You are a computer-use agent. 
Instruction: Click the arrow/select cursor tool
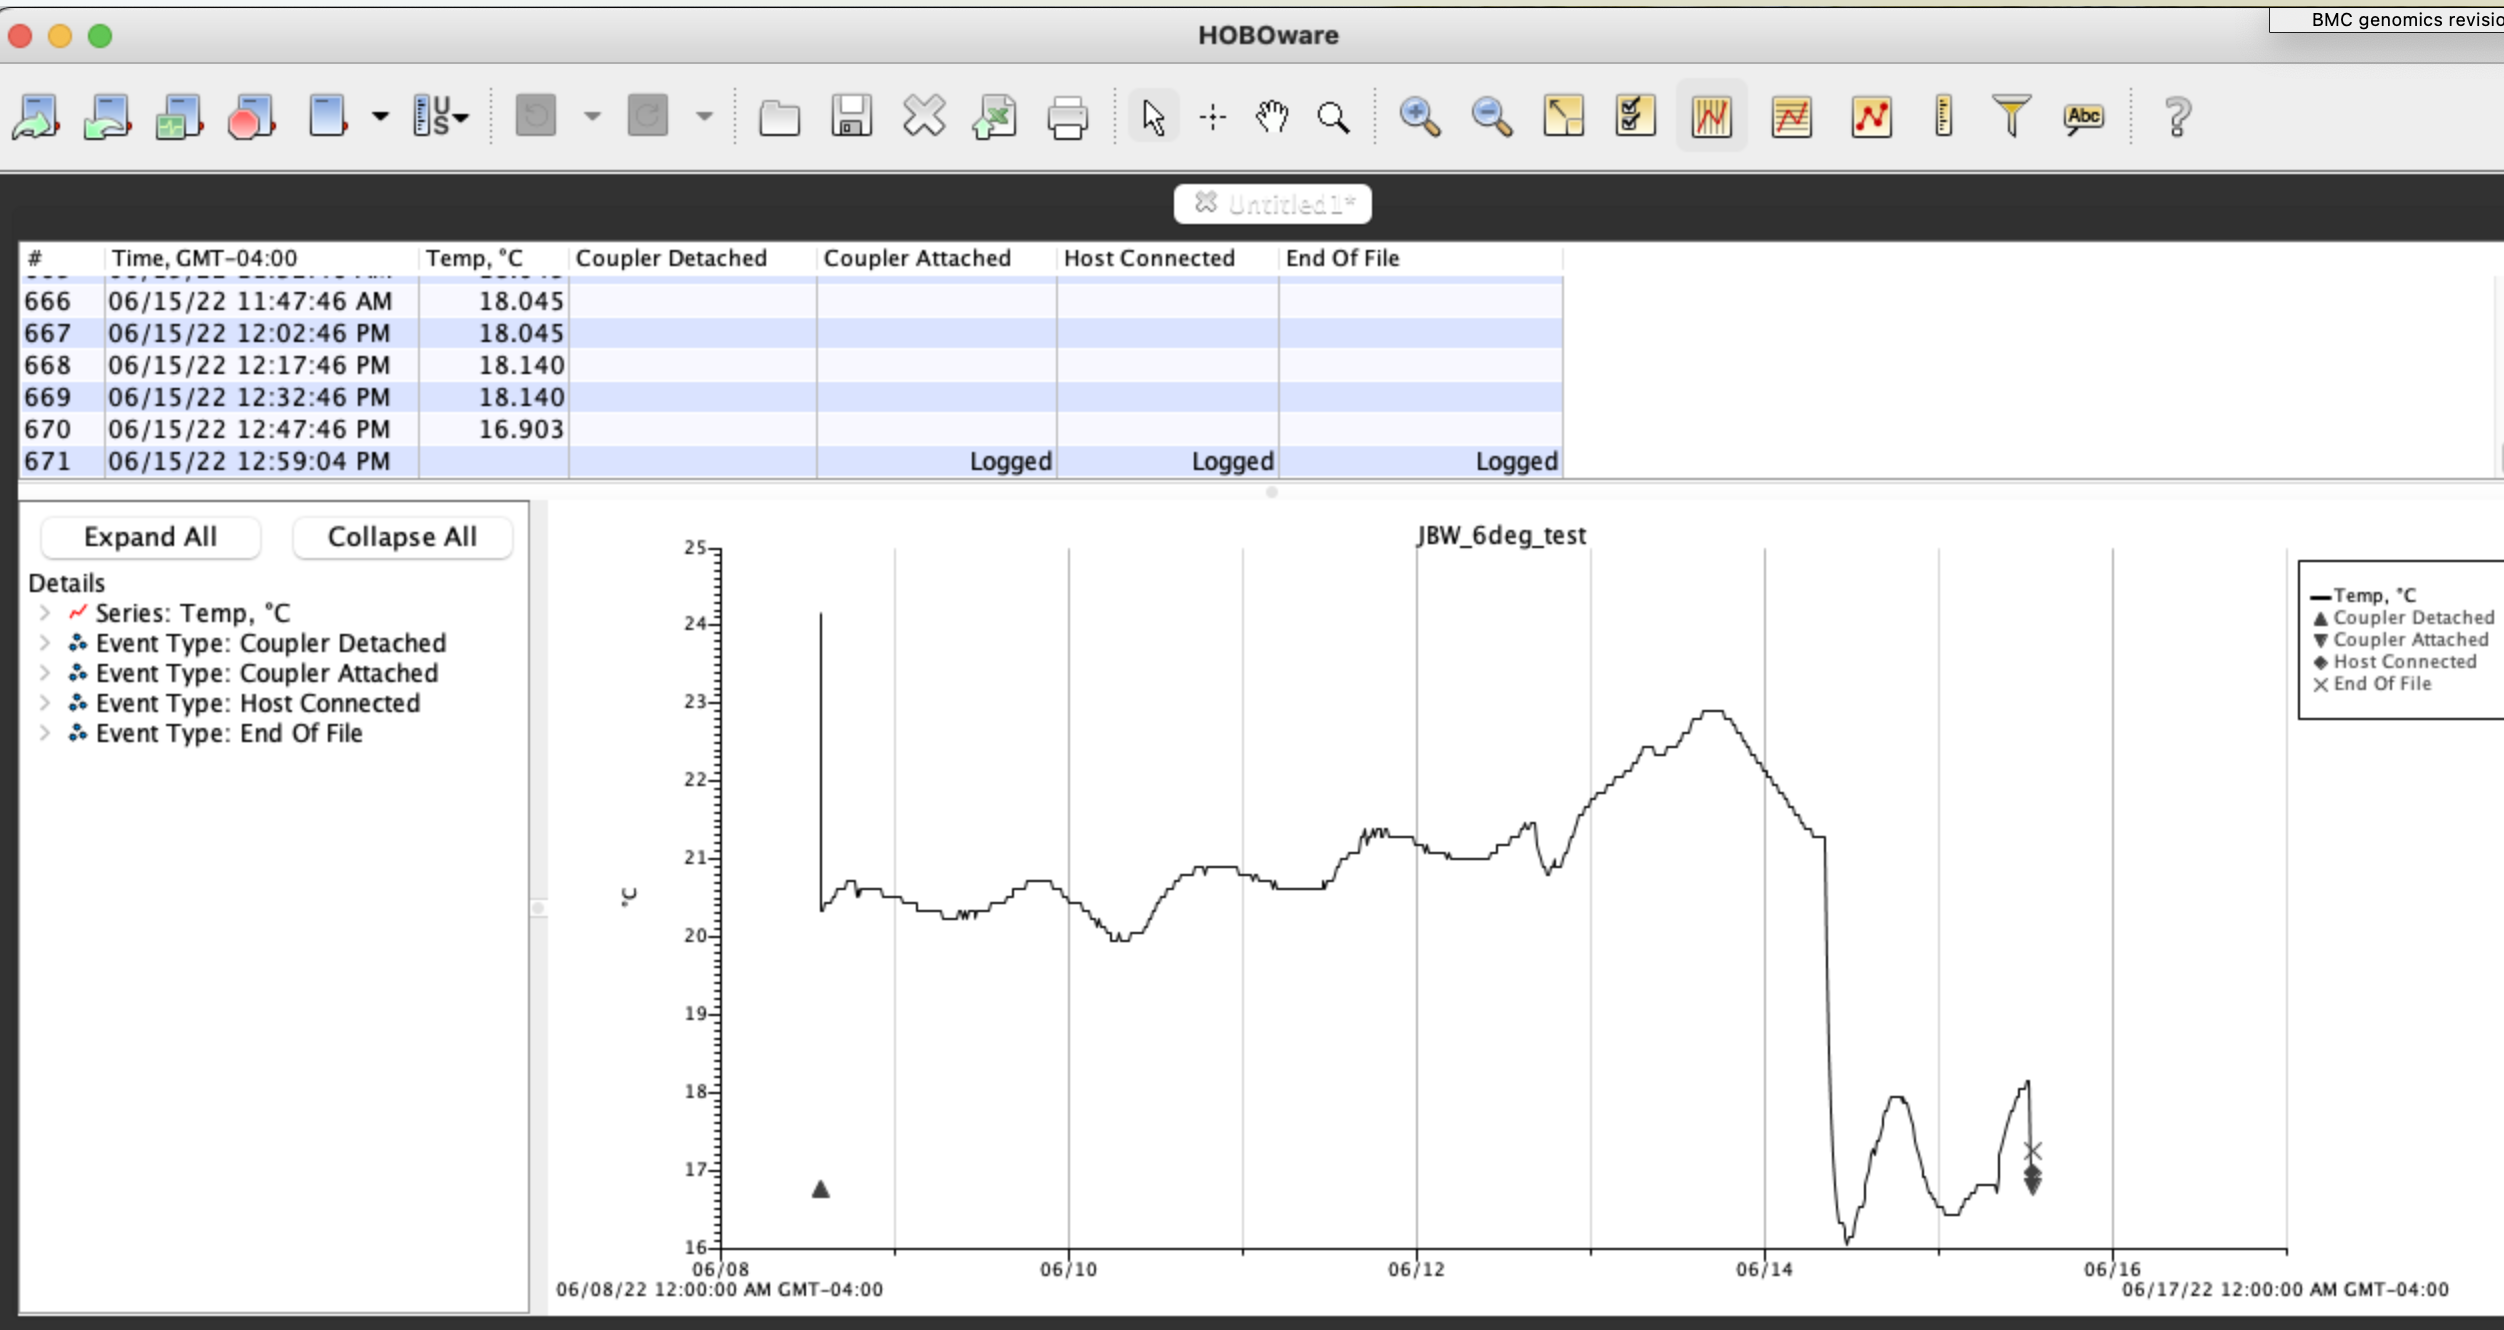click(x=1154, y=116)
